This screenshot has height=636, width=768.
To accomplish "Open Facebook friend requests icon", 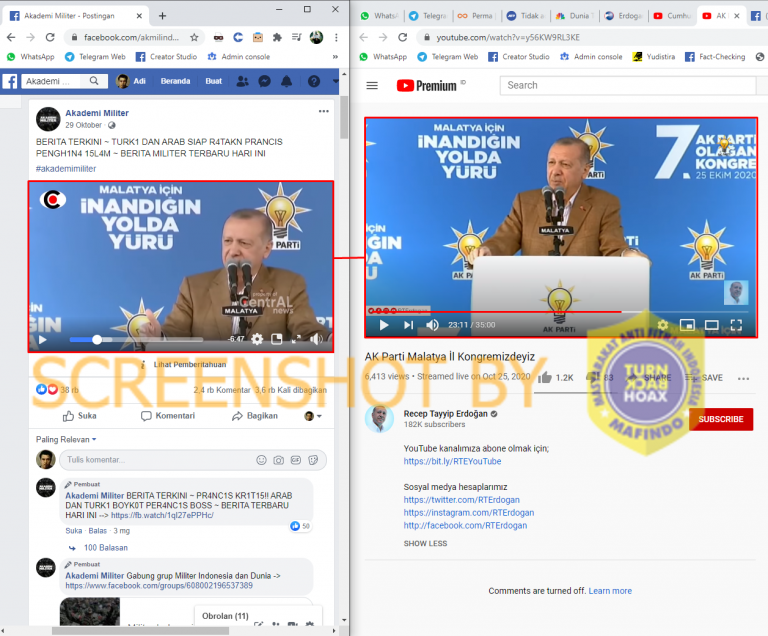I will point(242,81).
